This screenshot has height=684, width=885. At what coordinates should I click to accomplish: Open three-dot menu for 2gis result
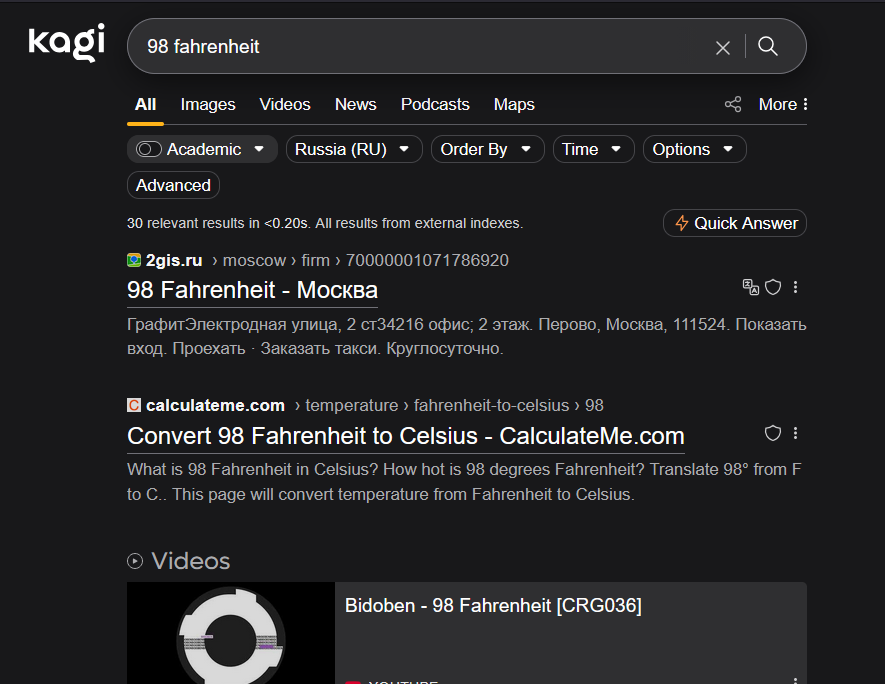[x=796, y=287]
